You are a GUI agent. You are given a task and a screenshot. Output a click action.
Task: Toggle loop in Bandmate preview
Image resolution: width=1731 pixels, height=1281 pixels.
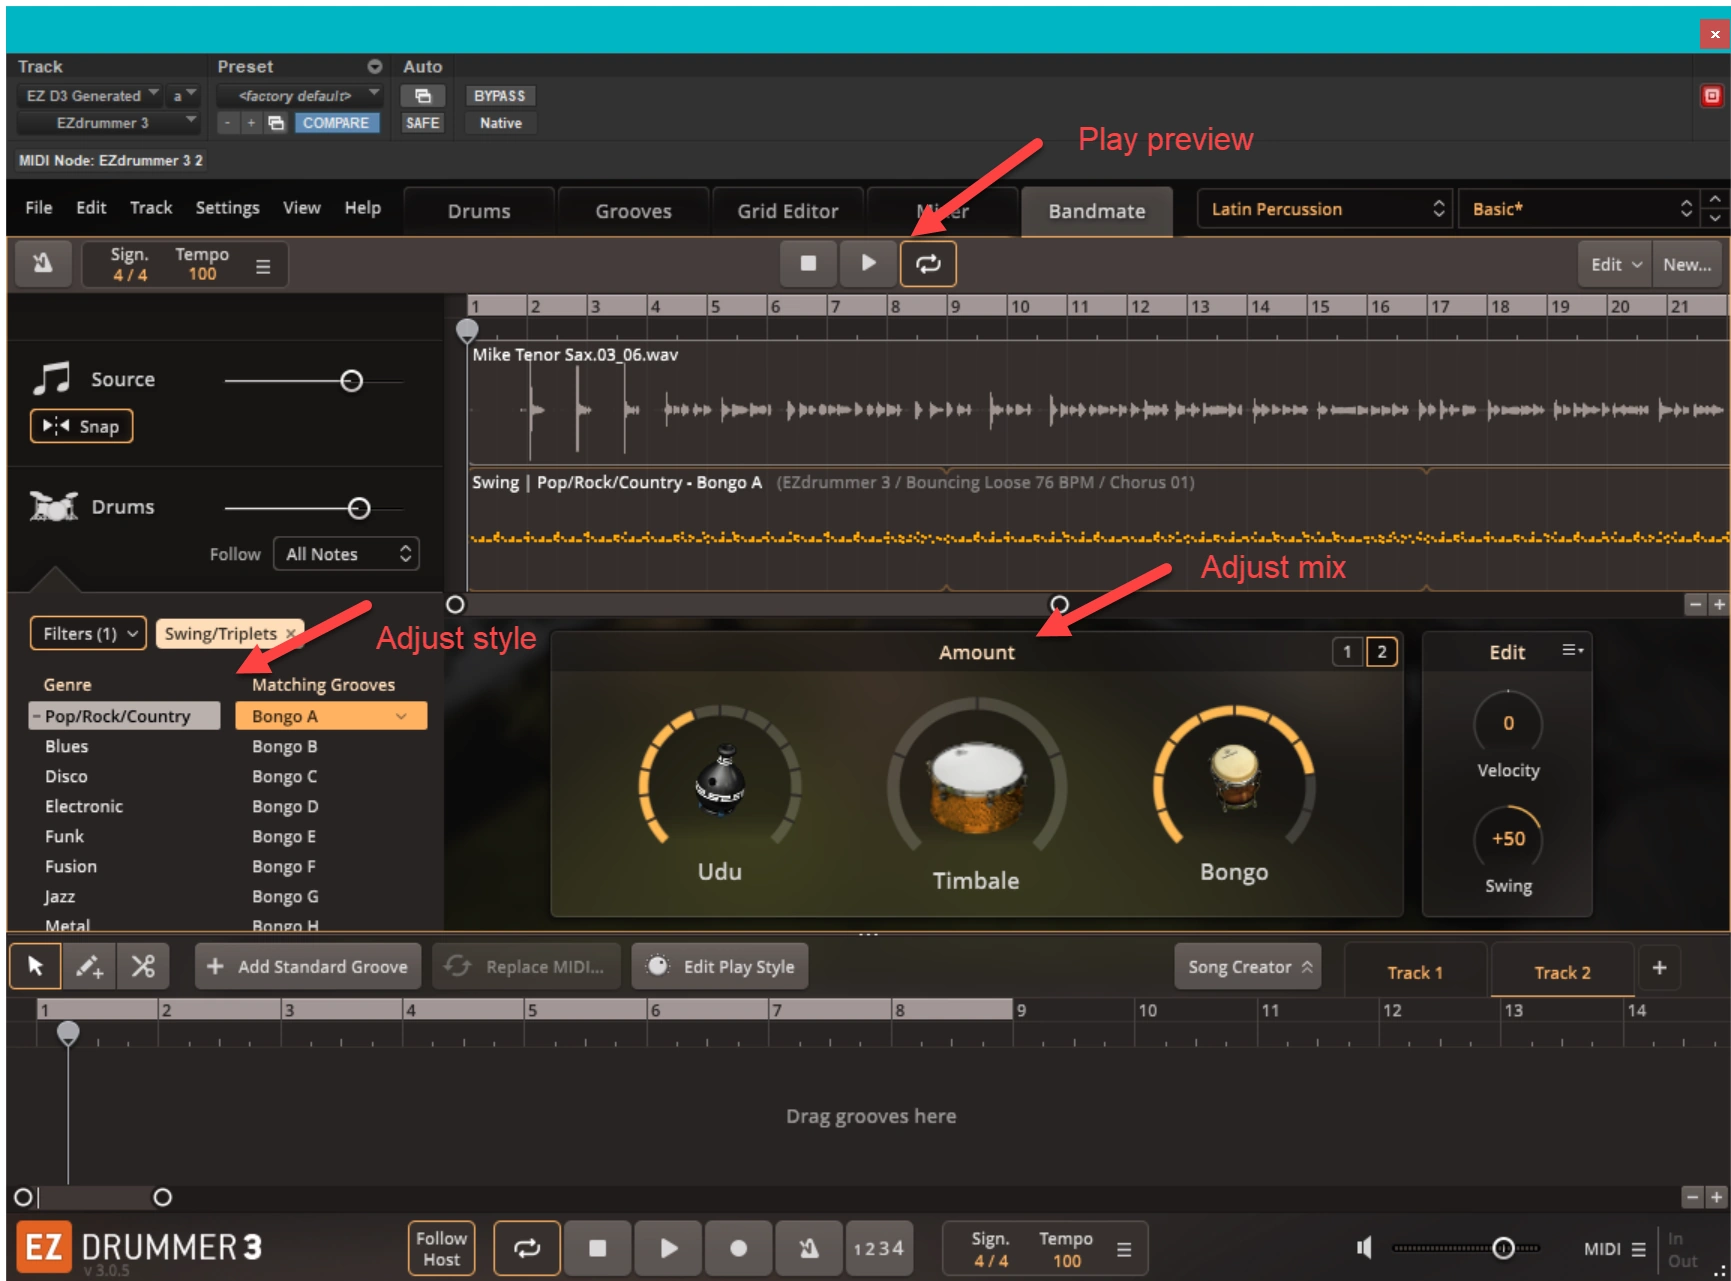pos(928,264)
